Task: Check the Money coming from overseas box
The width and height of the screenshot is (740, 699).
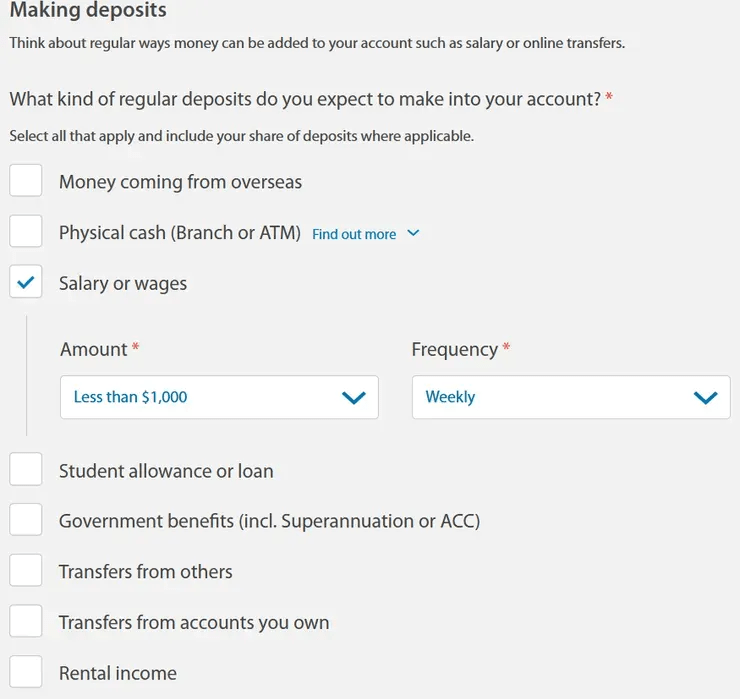Action: 25,180
